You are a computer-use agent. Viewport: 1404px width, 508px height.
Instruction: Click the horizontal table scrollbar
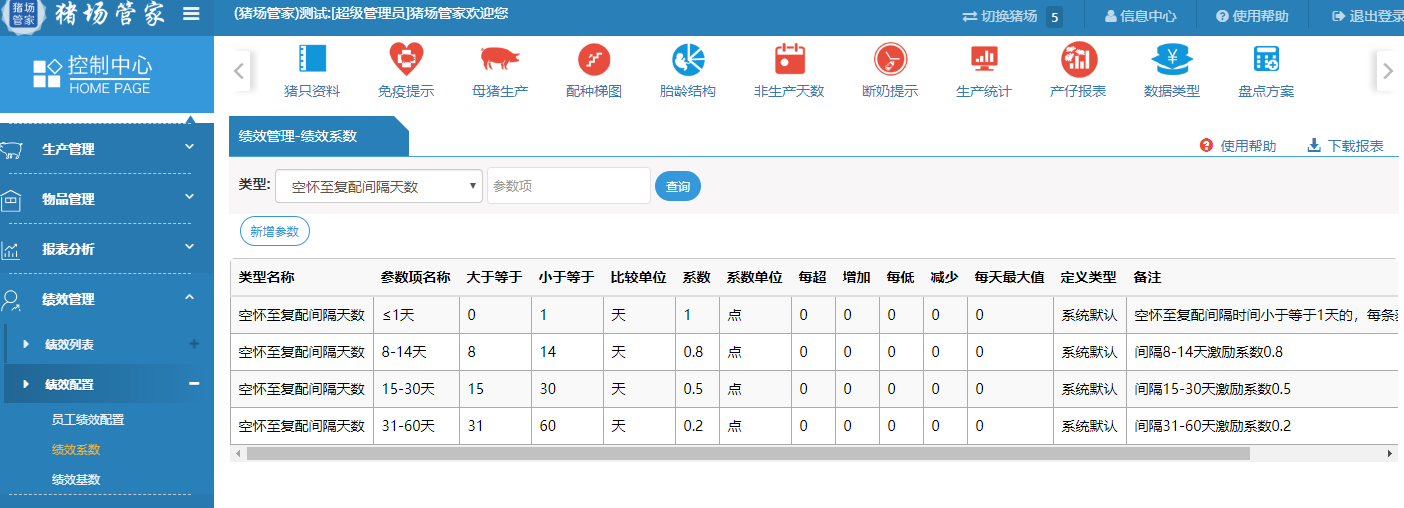pos(748,453)
